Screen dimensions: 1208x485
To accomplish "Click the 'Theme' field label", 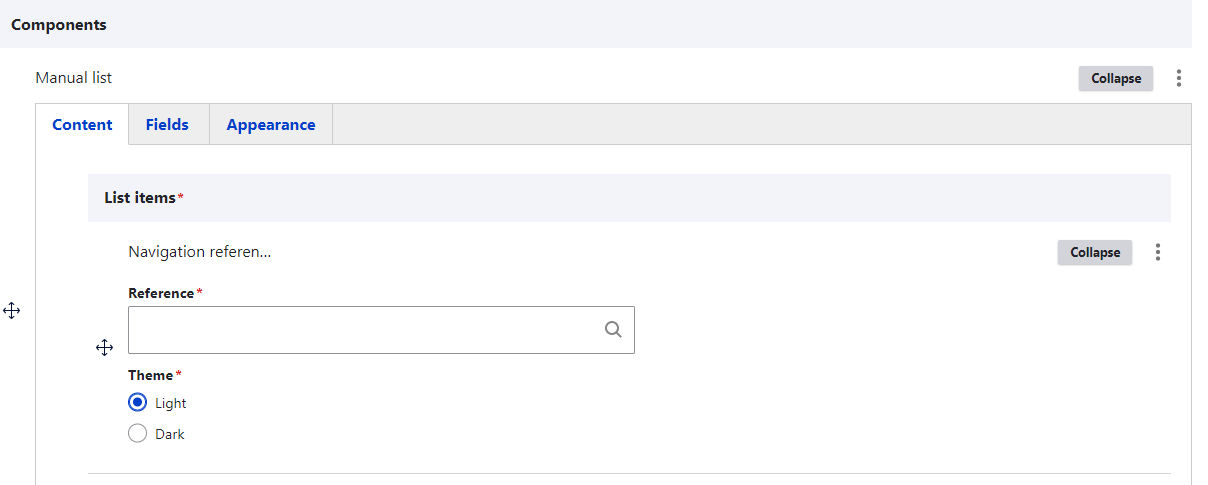I will 150,375.
